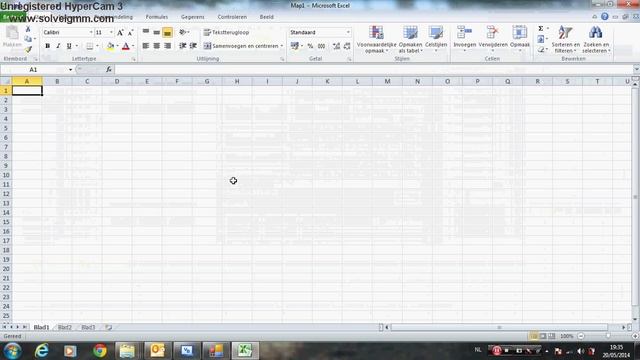Open the Lettertype dialog launcher
This screenshot has width=640, height=360.
[133, 59]
